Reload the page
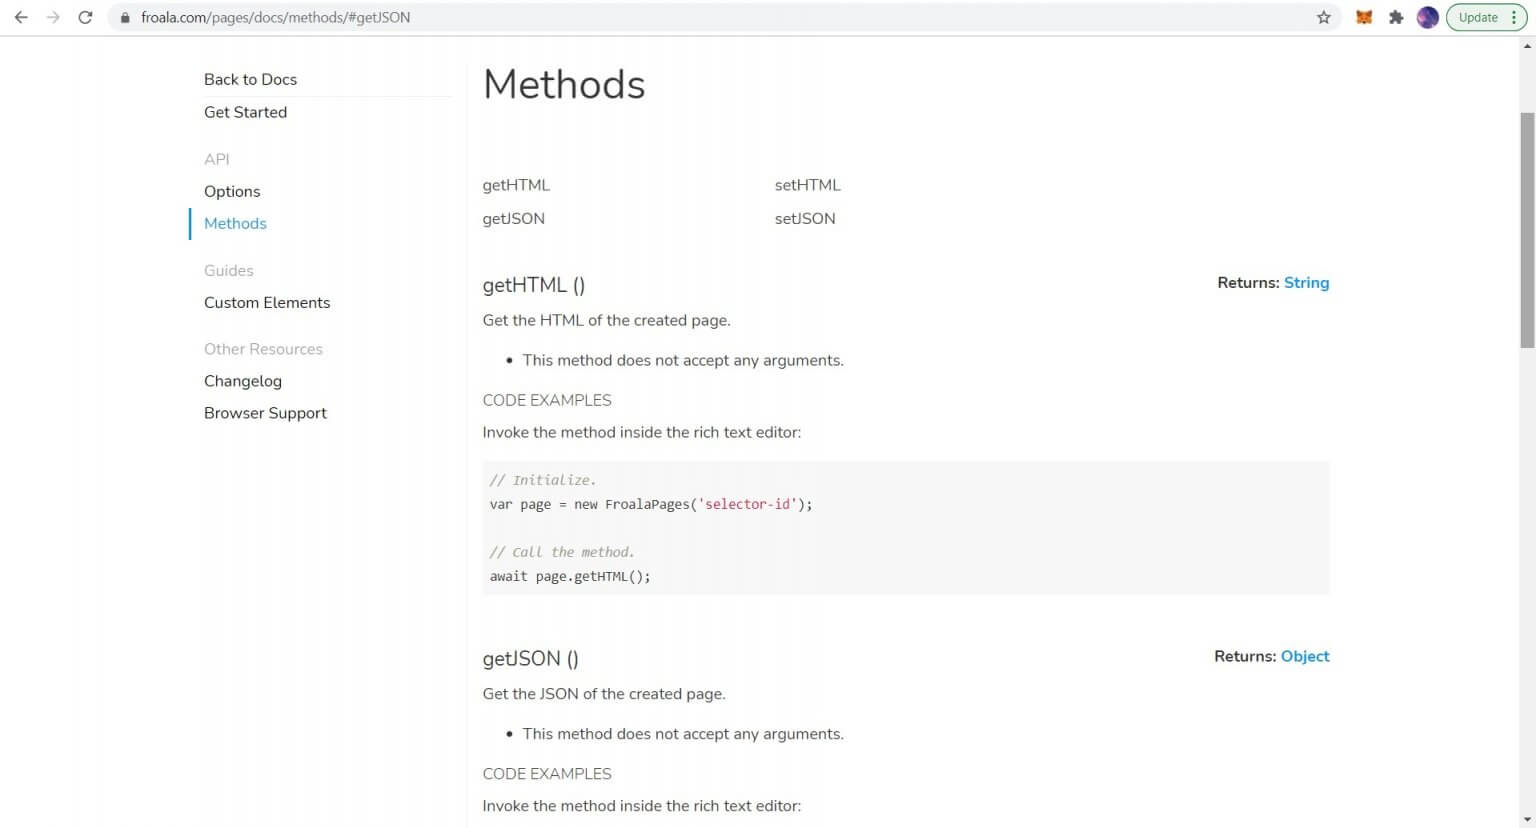Image resolution: width=1536 pixels, height=828 pixels. (85, 17)
